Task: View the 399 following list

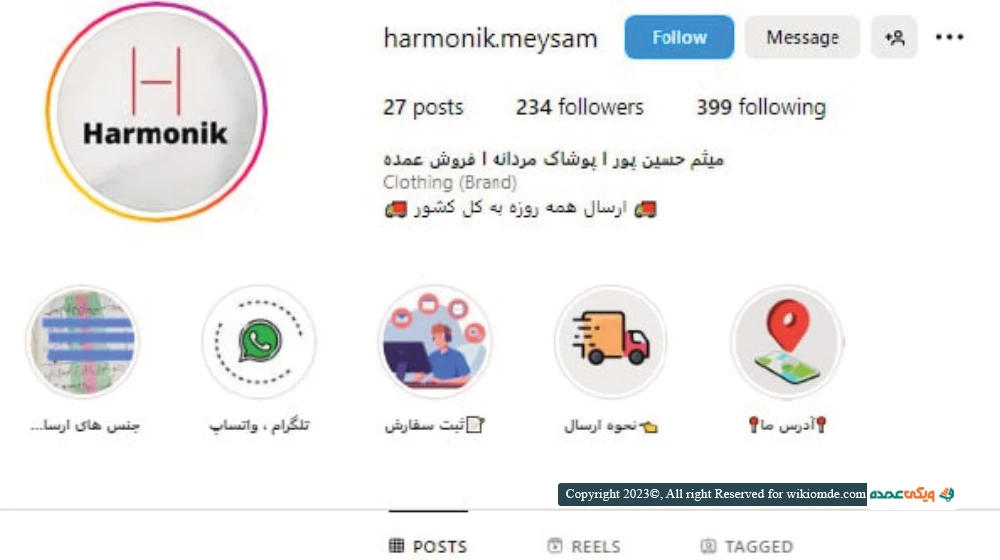Action: [761, 107]
